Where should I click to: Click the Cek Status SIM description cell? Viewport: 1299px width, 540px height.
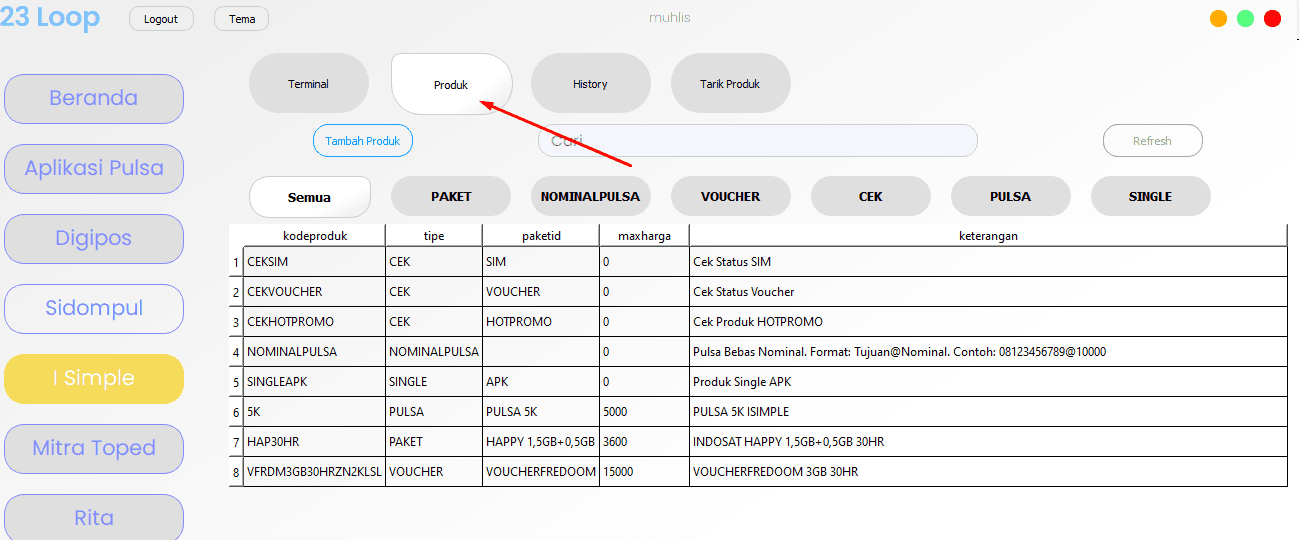tap(988, 262)
